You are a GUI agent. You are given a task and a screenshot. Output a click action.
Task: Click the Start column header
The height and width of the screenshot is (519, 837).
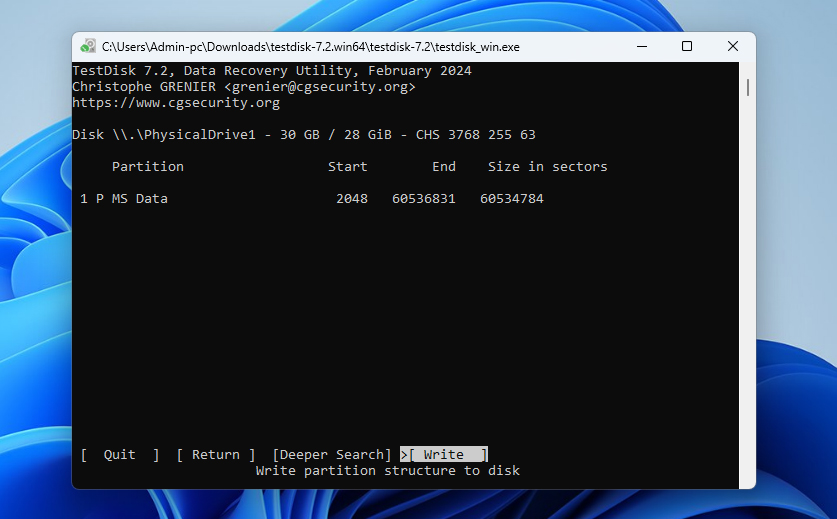(x=348, y=167)
